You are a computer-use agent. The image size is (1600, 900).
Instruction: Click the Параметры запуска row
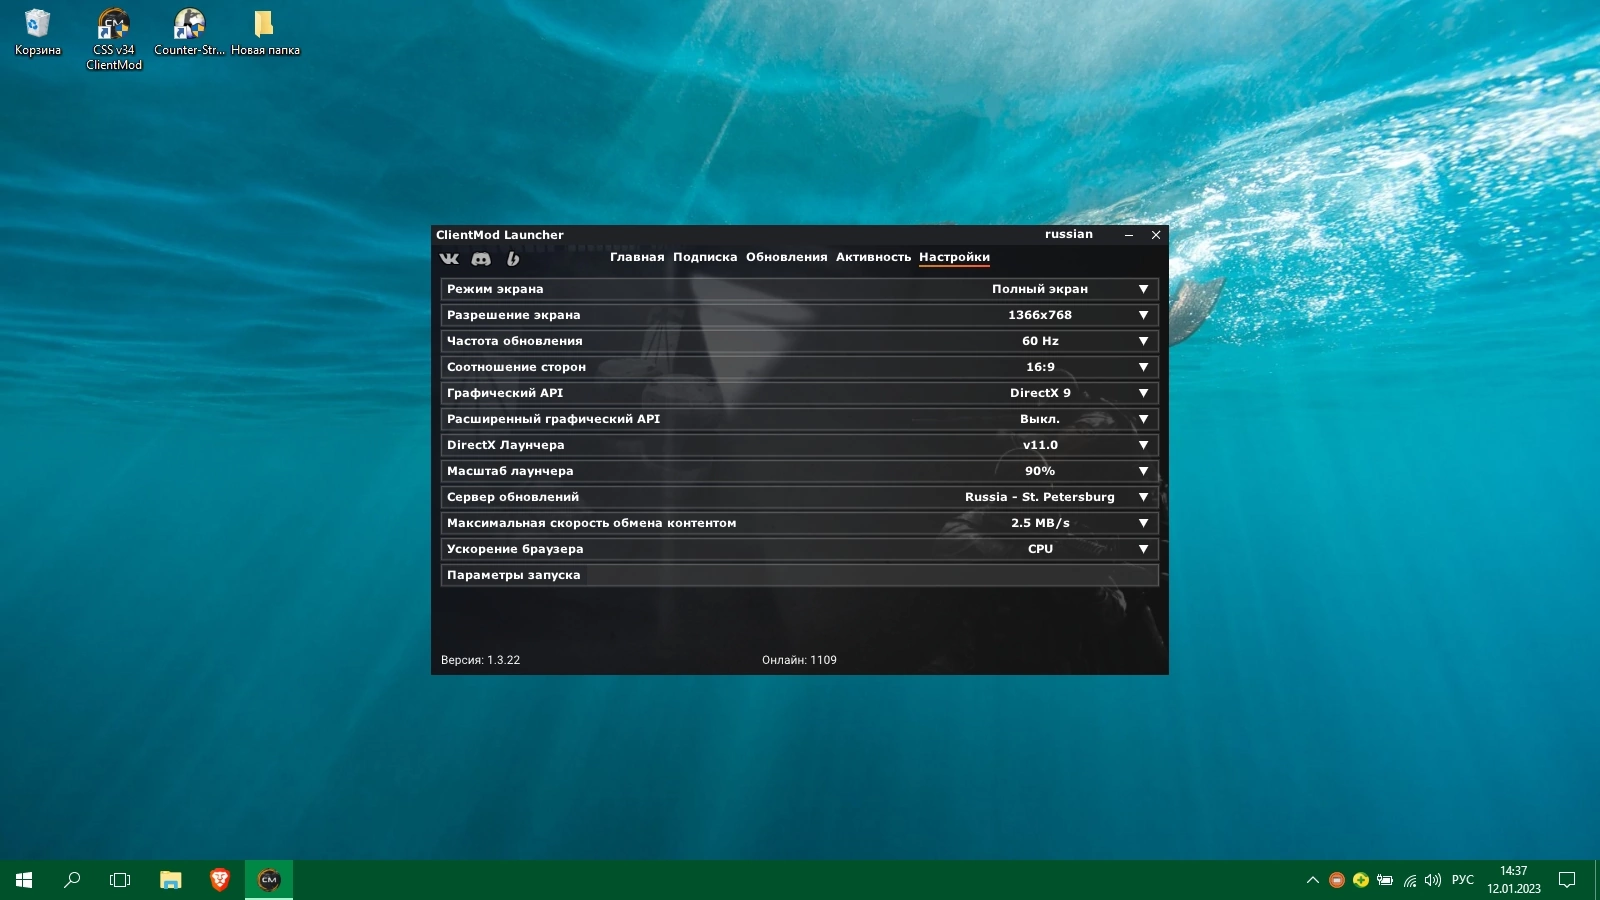coord(799,575)
